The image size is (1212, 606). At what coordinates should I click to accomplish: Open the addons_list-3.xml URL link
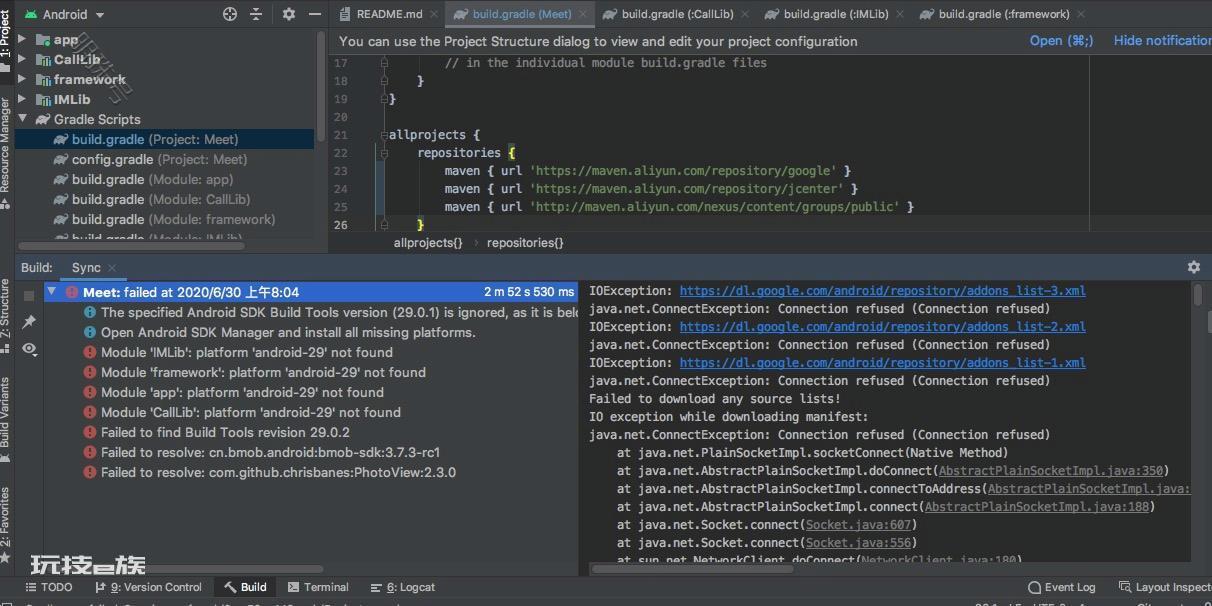[883, 291]
